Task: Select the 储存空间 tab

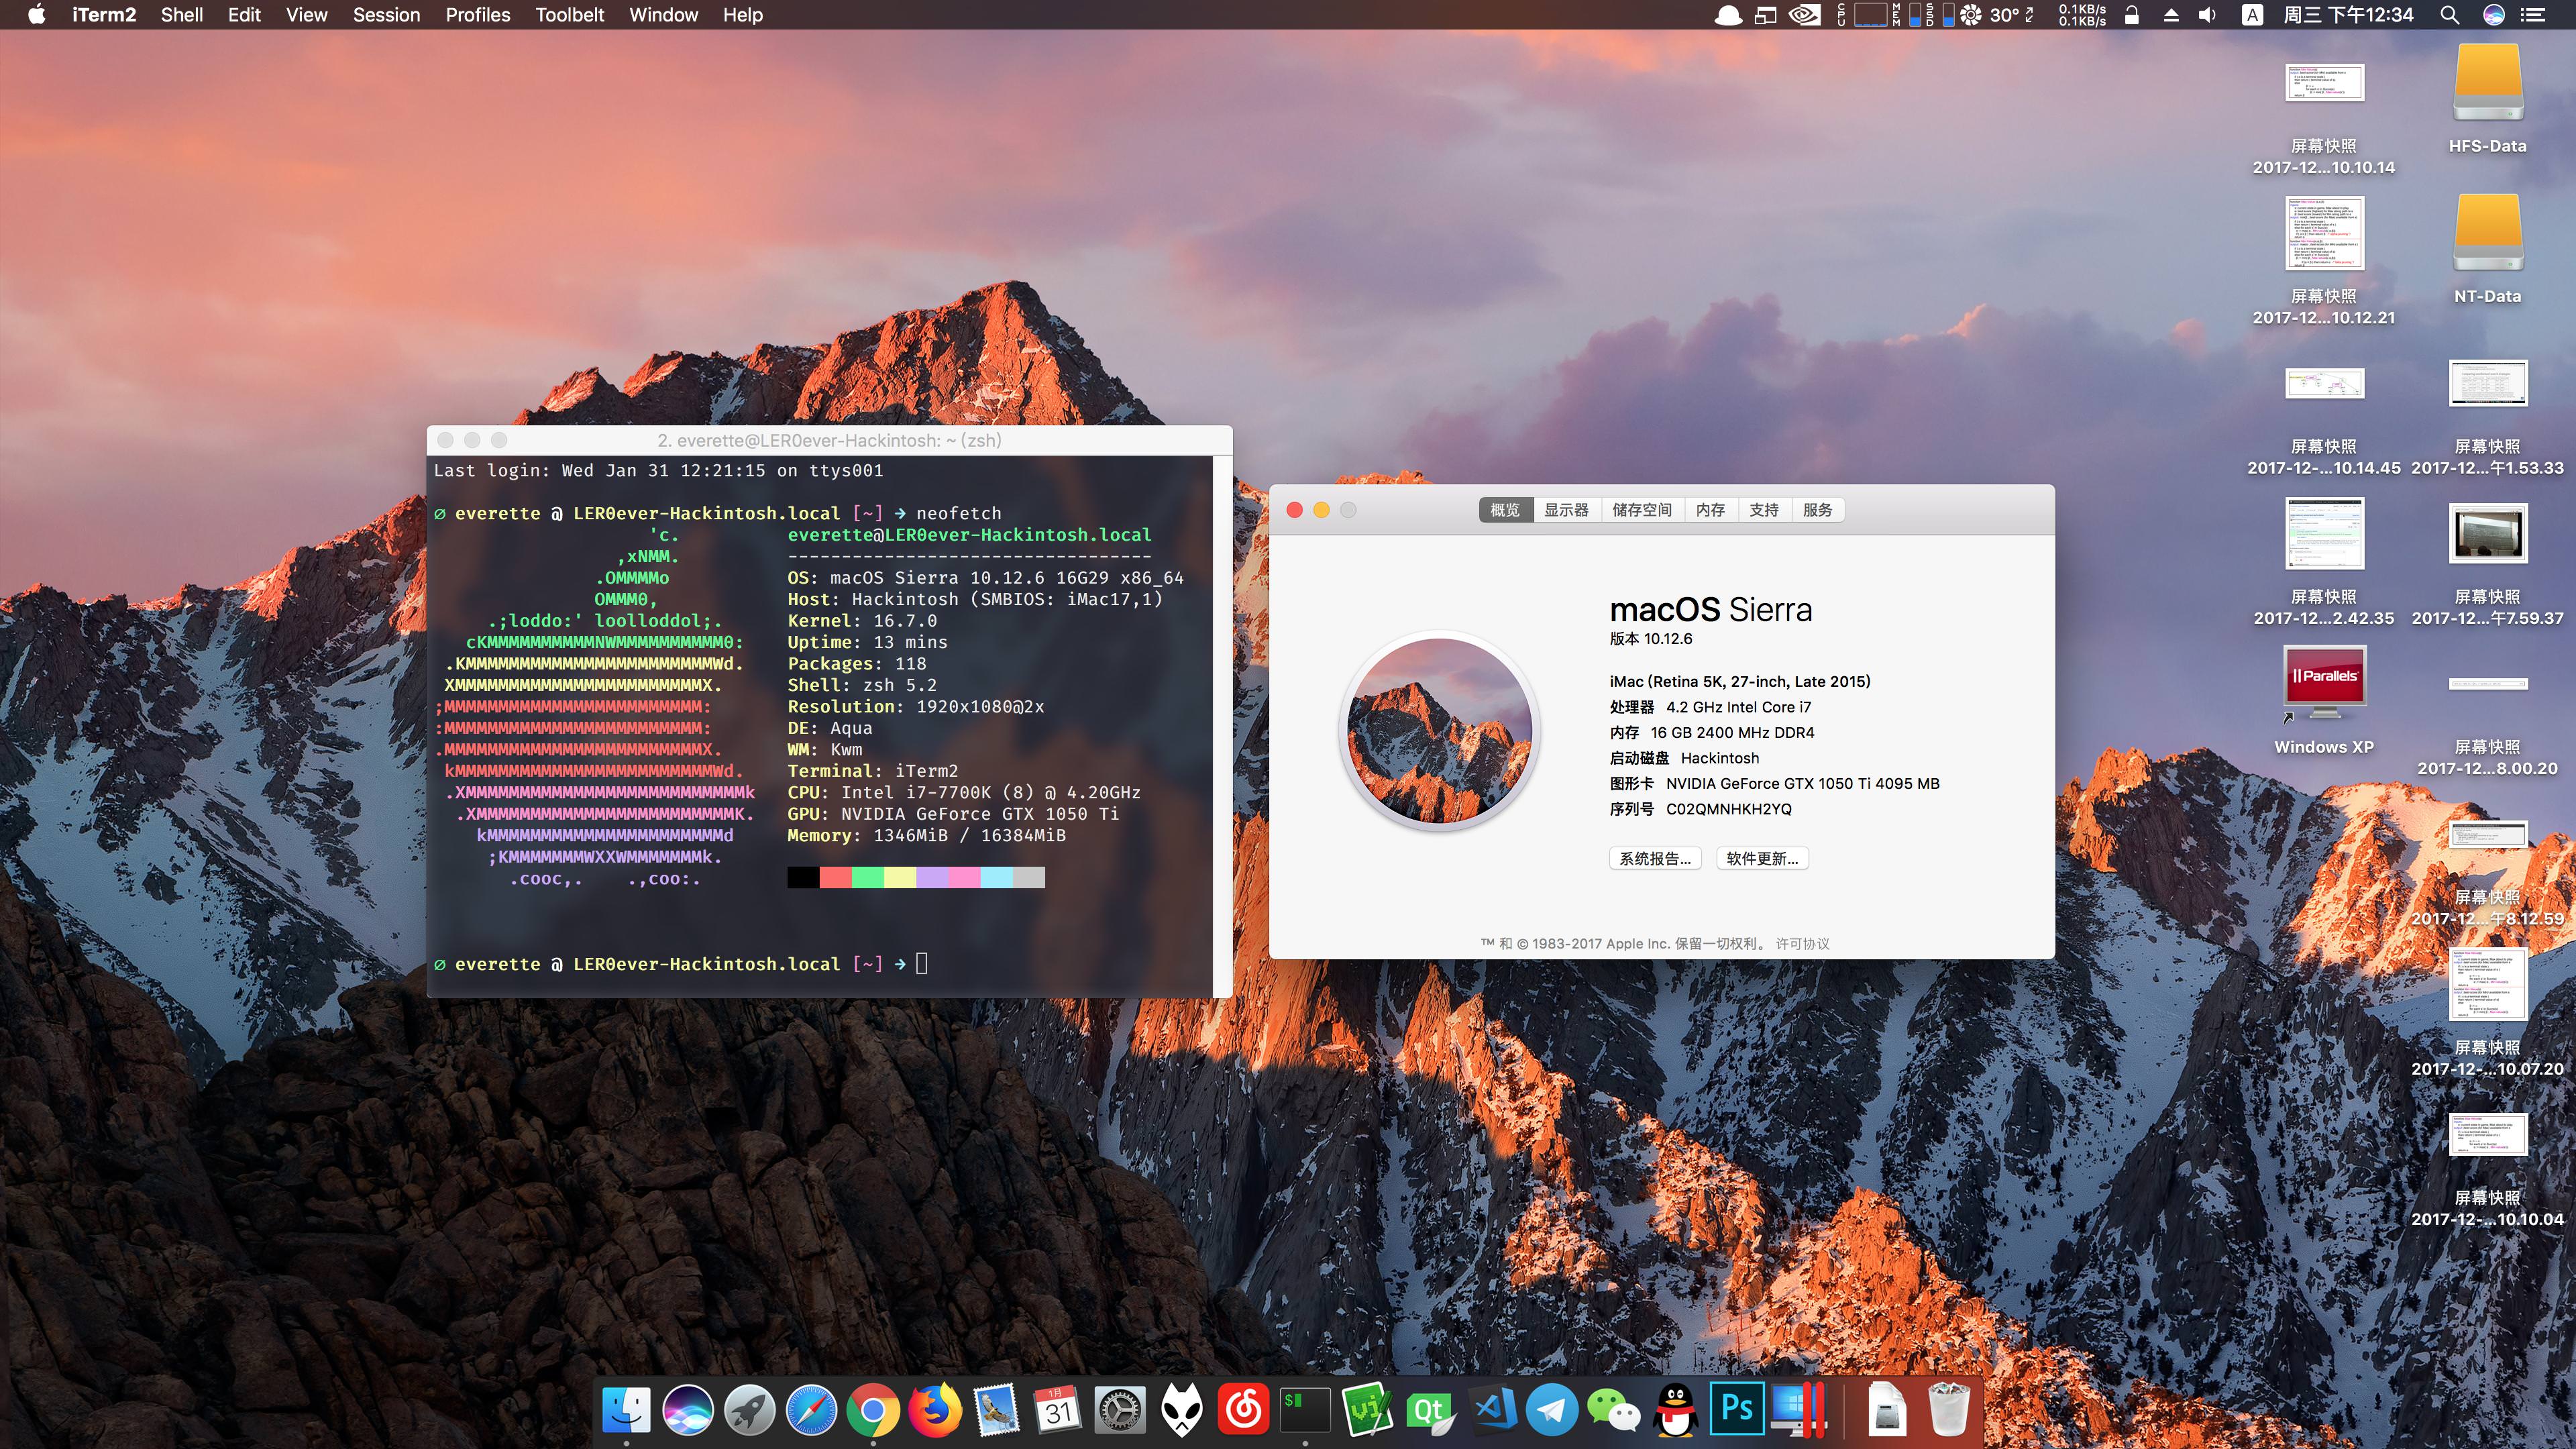Action: point(1641,510)
